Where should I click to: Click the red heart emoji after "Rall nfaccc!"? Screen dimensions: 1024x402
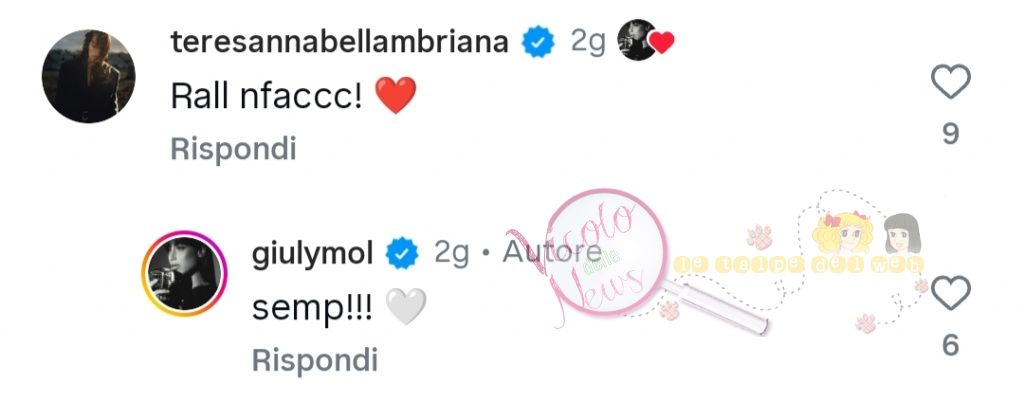click(396, 96)
